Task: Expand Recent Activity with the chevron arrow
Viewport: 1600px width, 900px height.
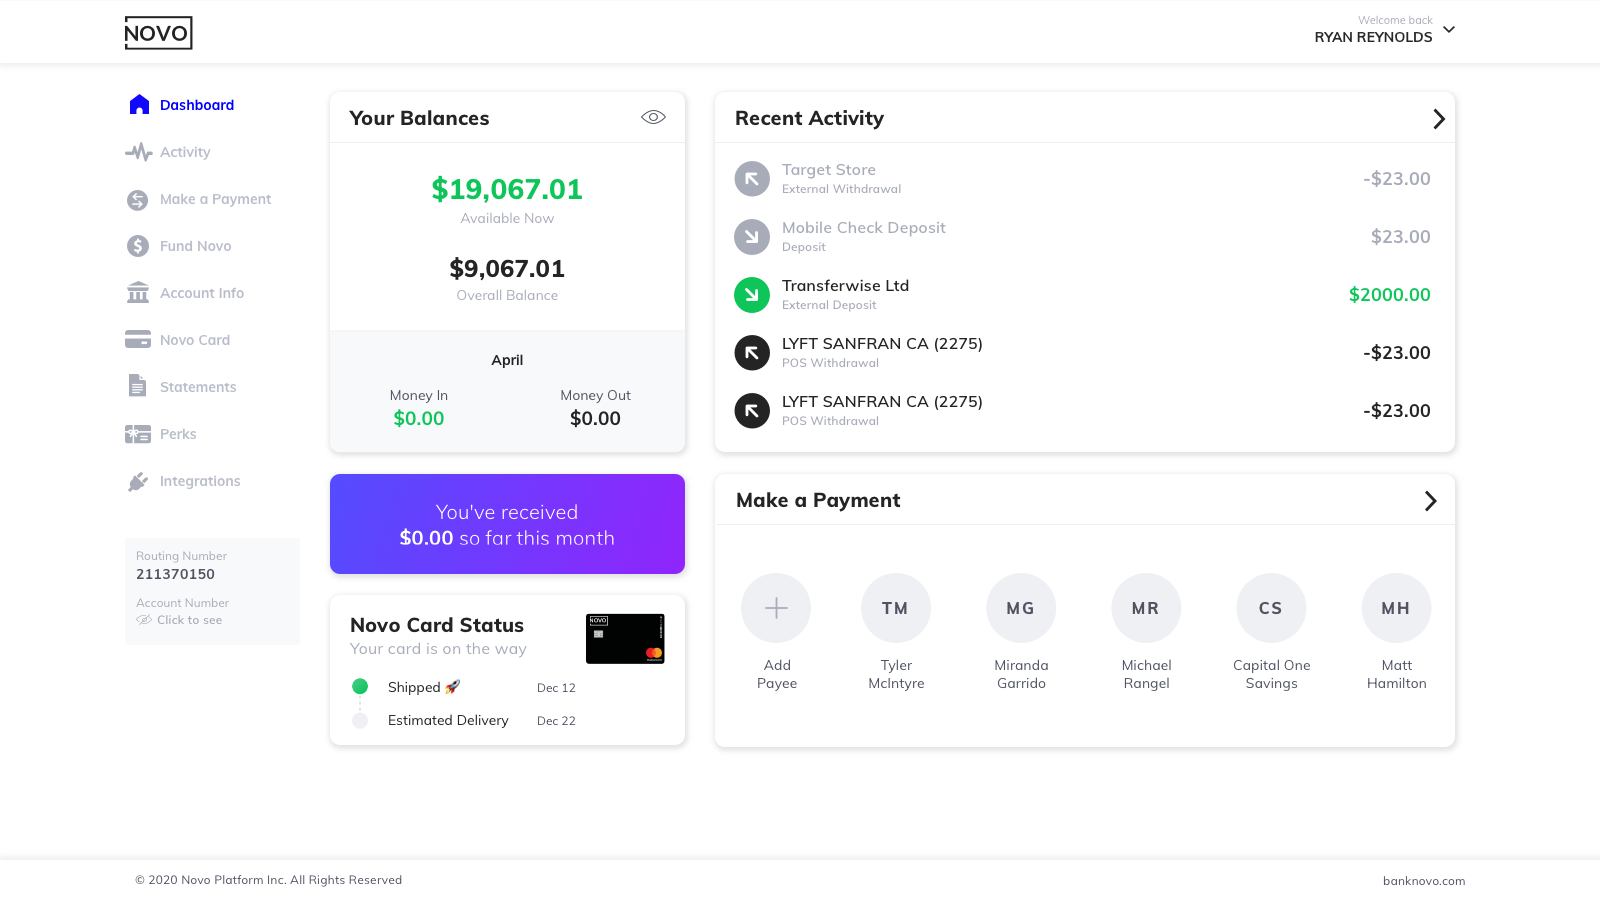Action: click(1438, 119)
